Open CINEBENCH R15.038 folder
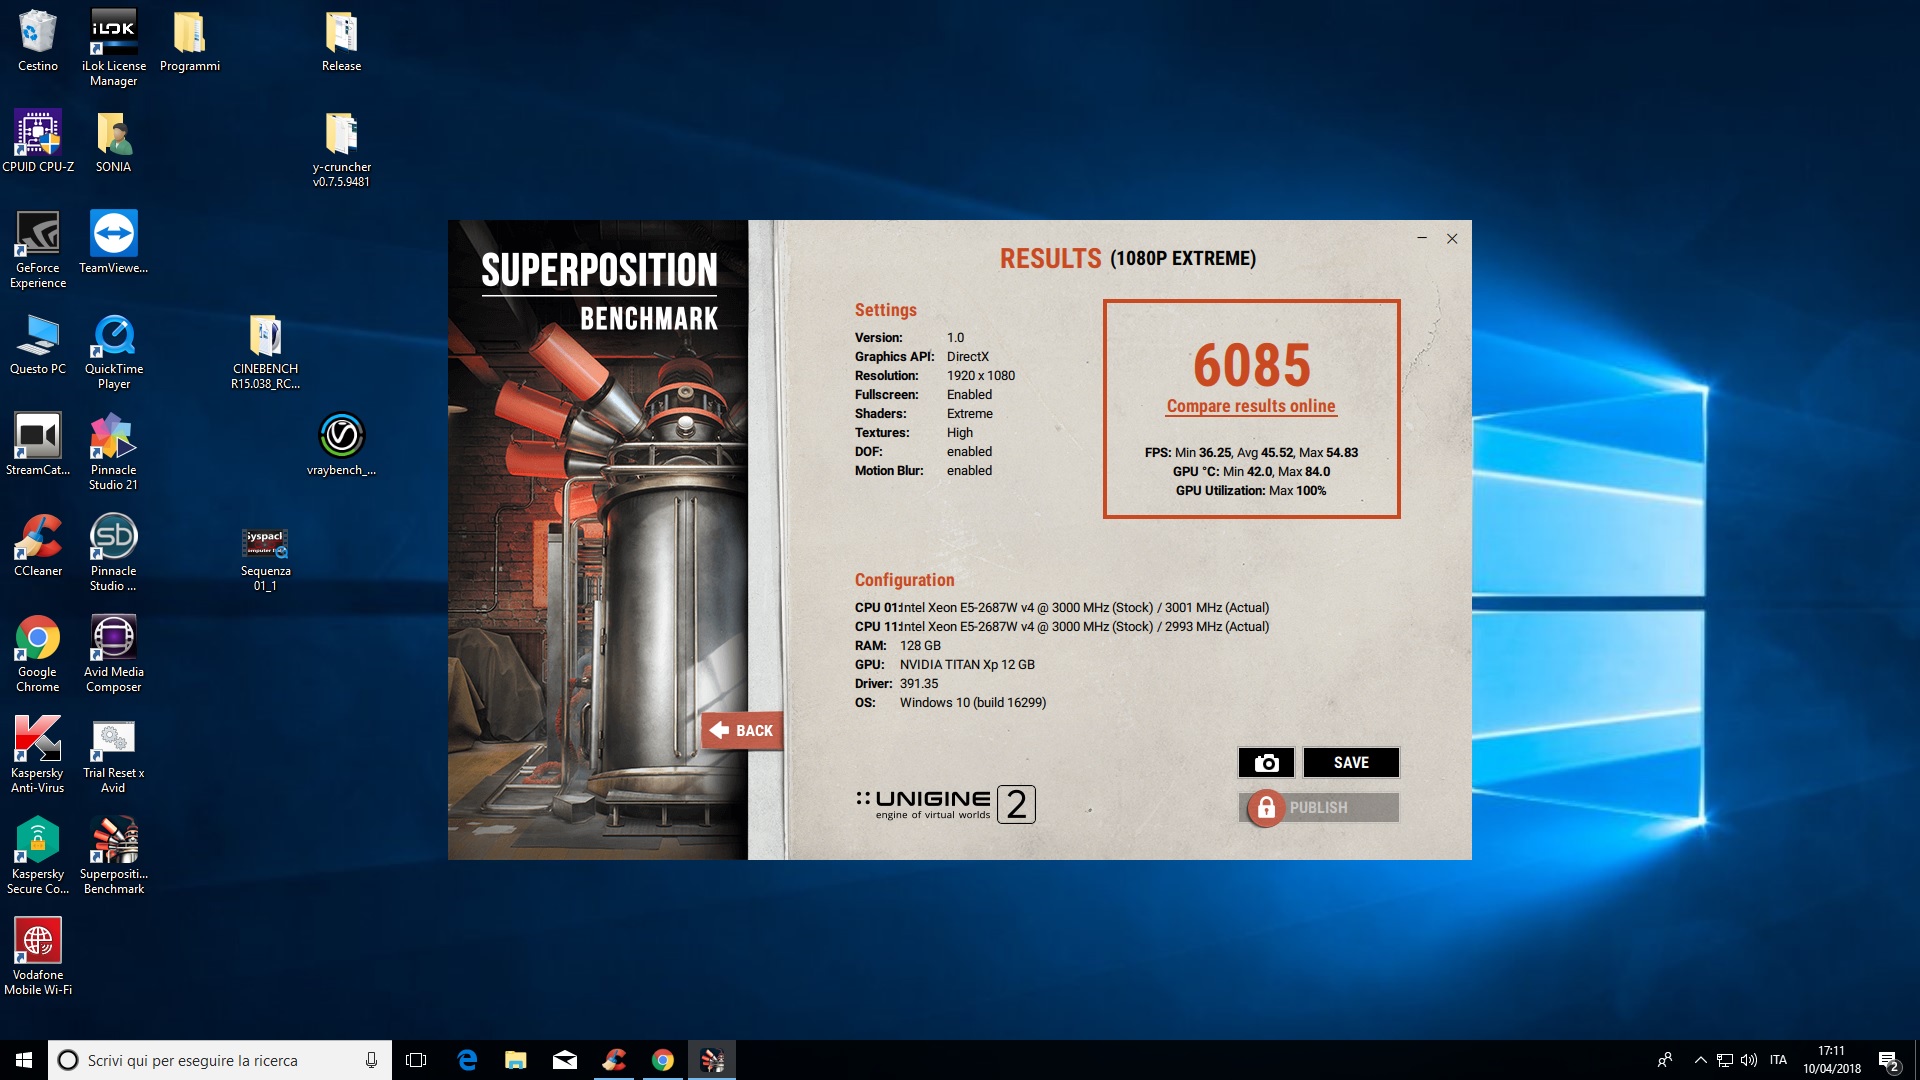This screenshot has height=1080, width=1920. click(x=266, y=351)
